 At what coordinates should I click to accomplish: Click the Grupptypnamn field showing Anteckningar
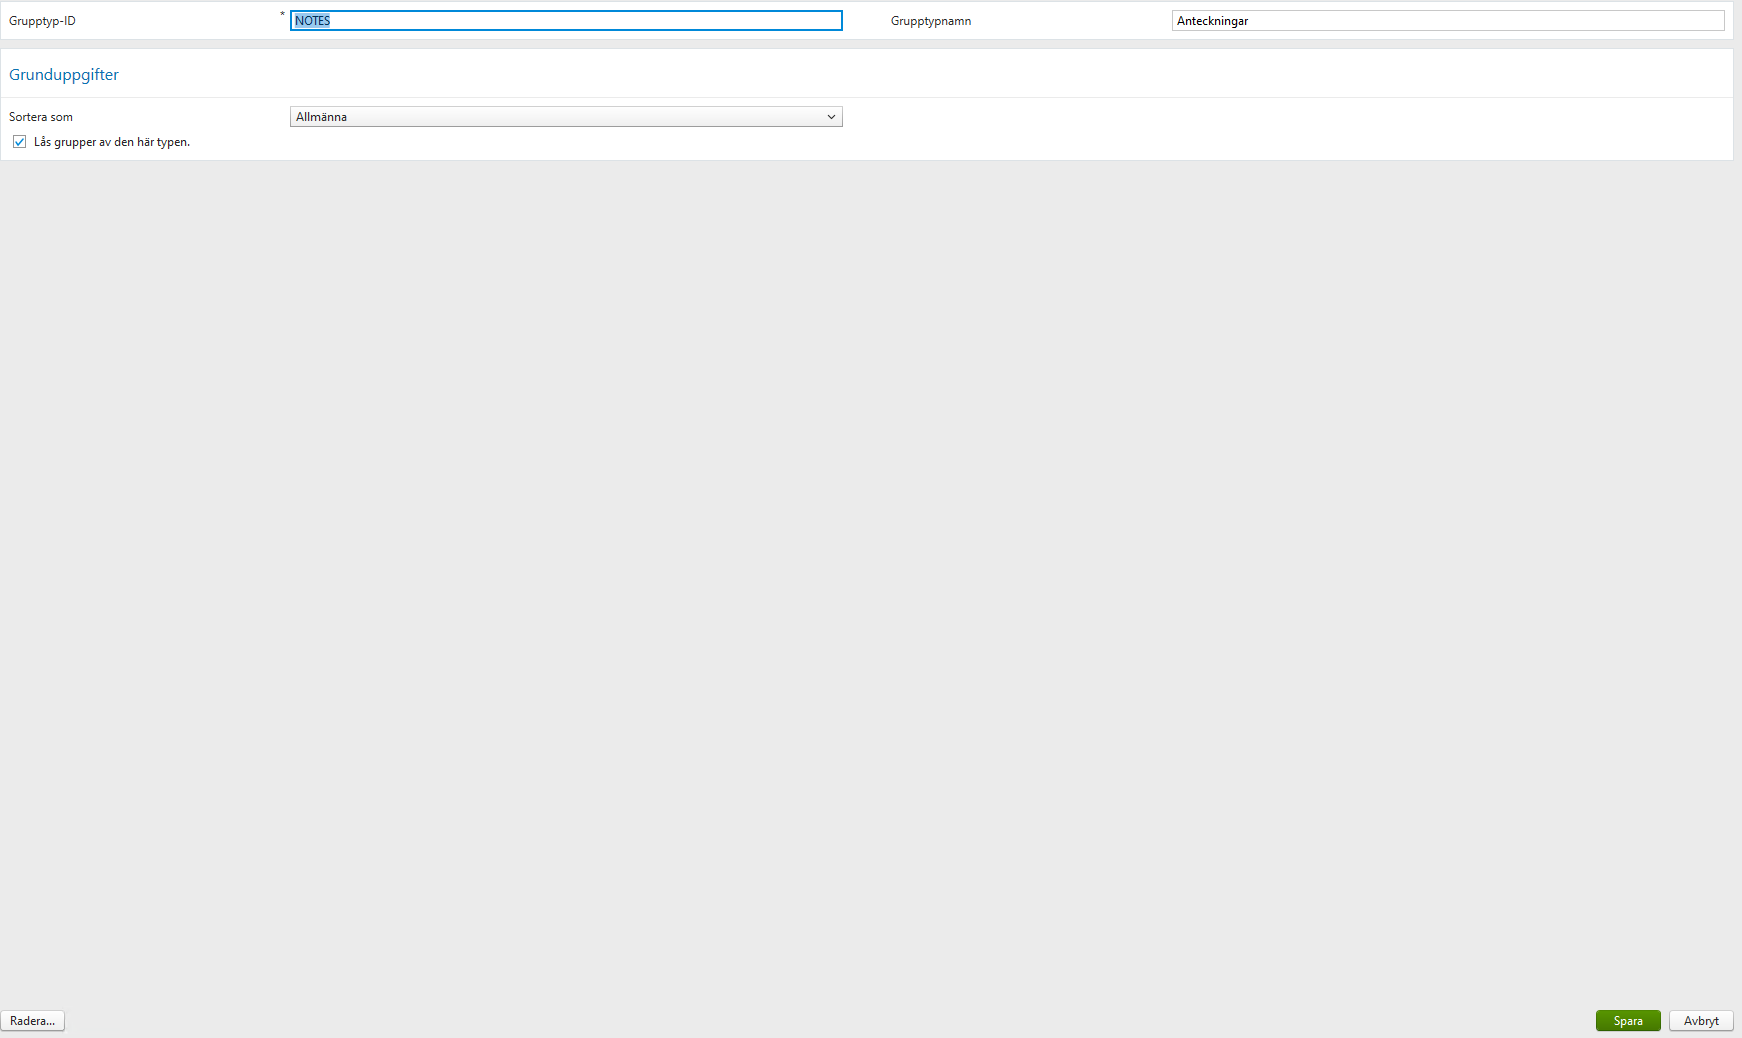(1448, 20)
